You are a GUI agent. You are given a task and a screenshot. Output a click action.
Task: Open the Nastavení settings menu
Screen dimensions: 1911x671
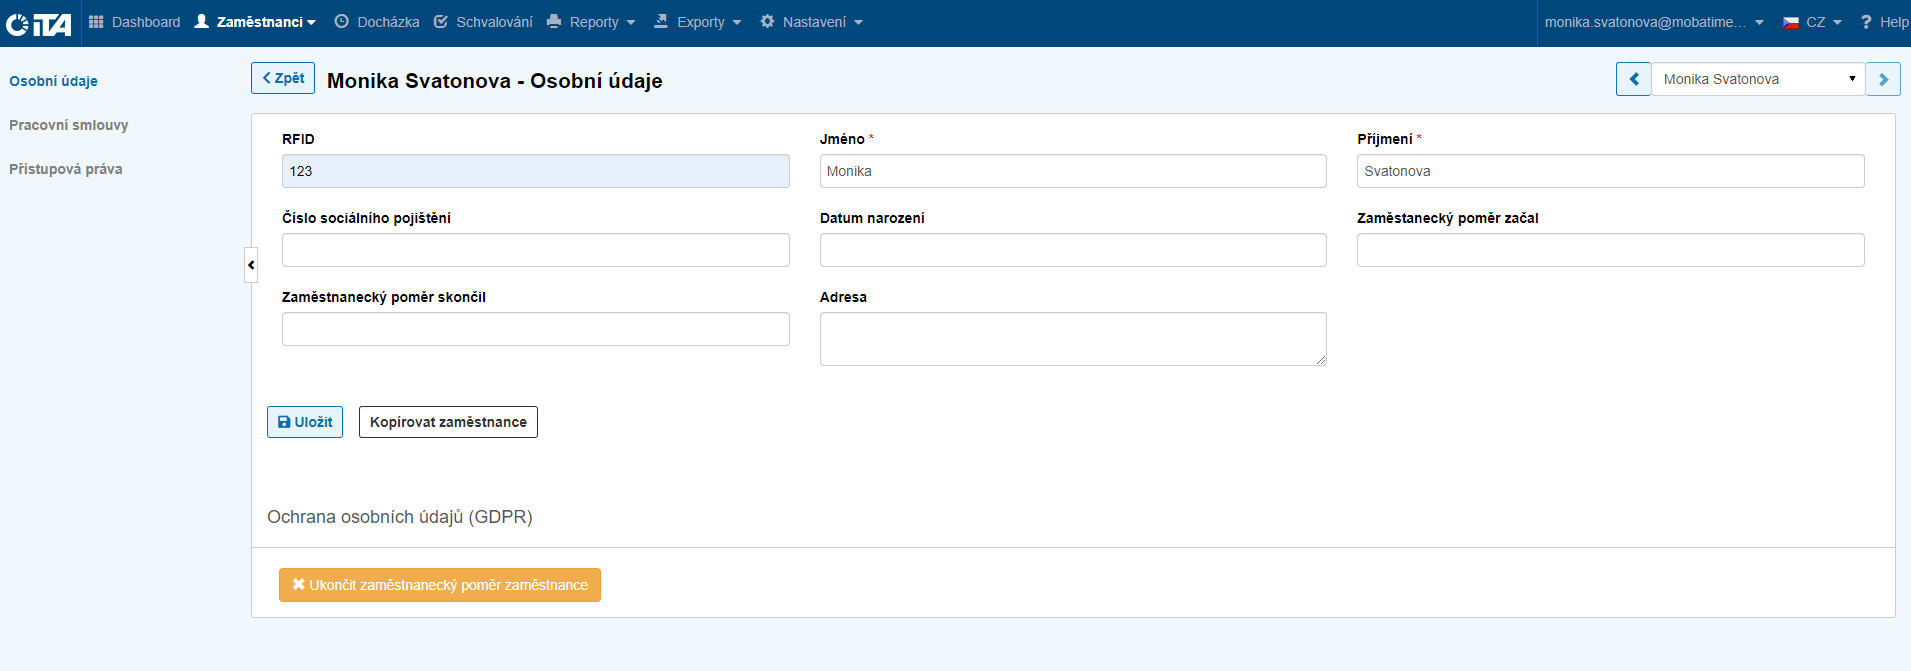(x=811, y=22)
